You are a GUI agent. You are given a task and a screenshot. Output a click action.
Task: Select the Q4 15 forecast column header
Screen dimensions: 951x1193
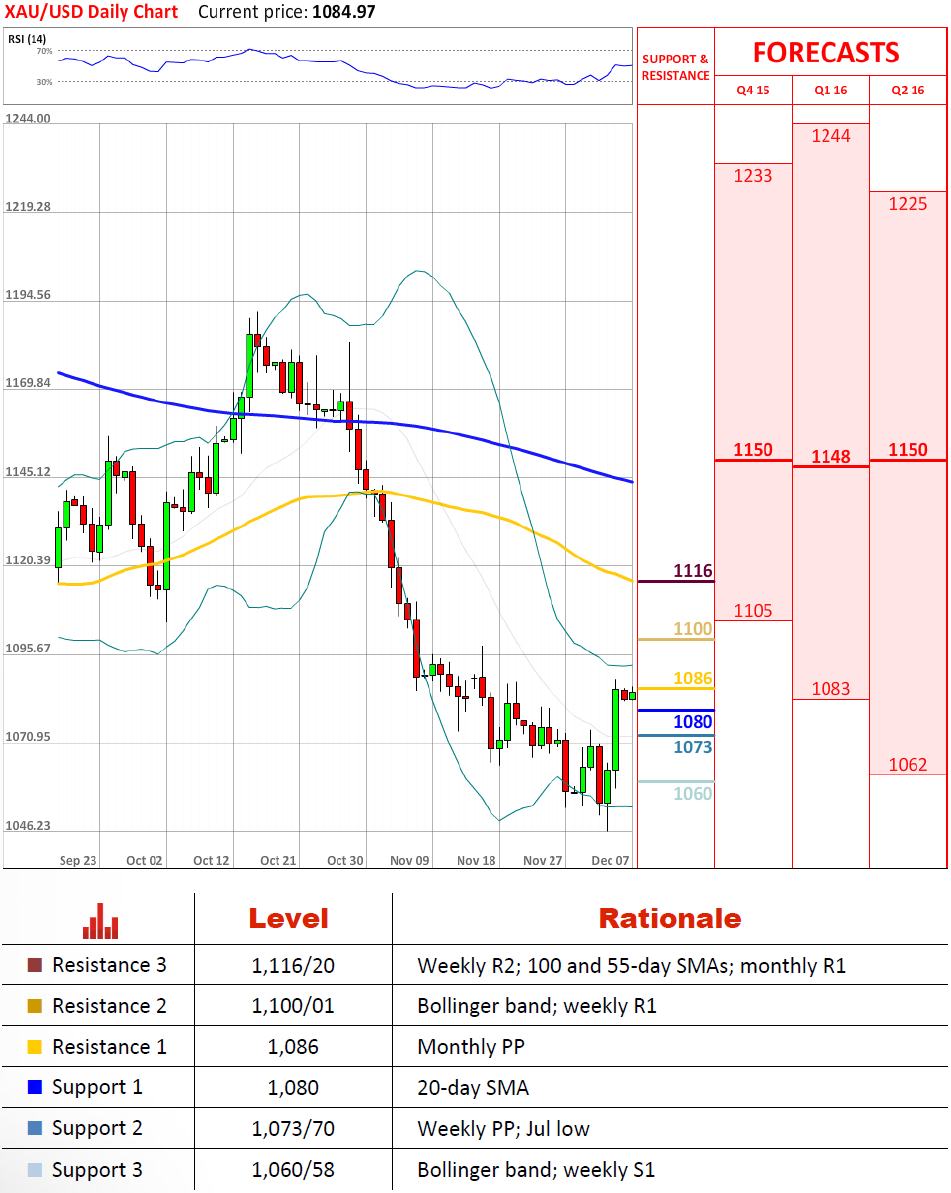point(752,90)
